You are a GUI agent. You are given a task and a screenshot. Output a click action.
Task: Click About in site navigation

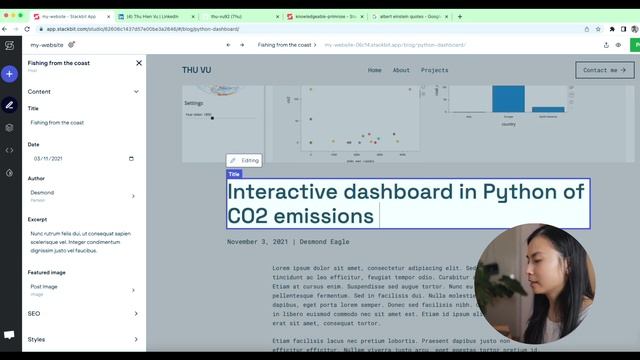pos(401,70)
